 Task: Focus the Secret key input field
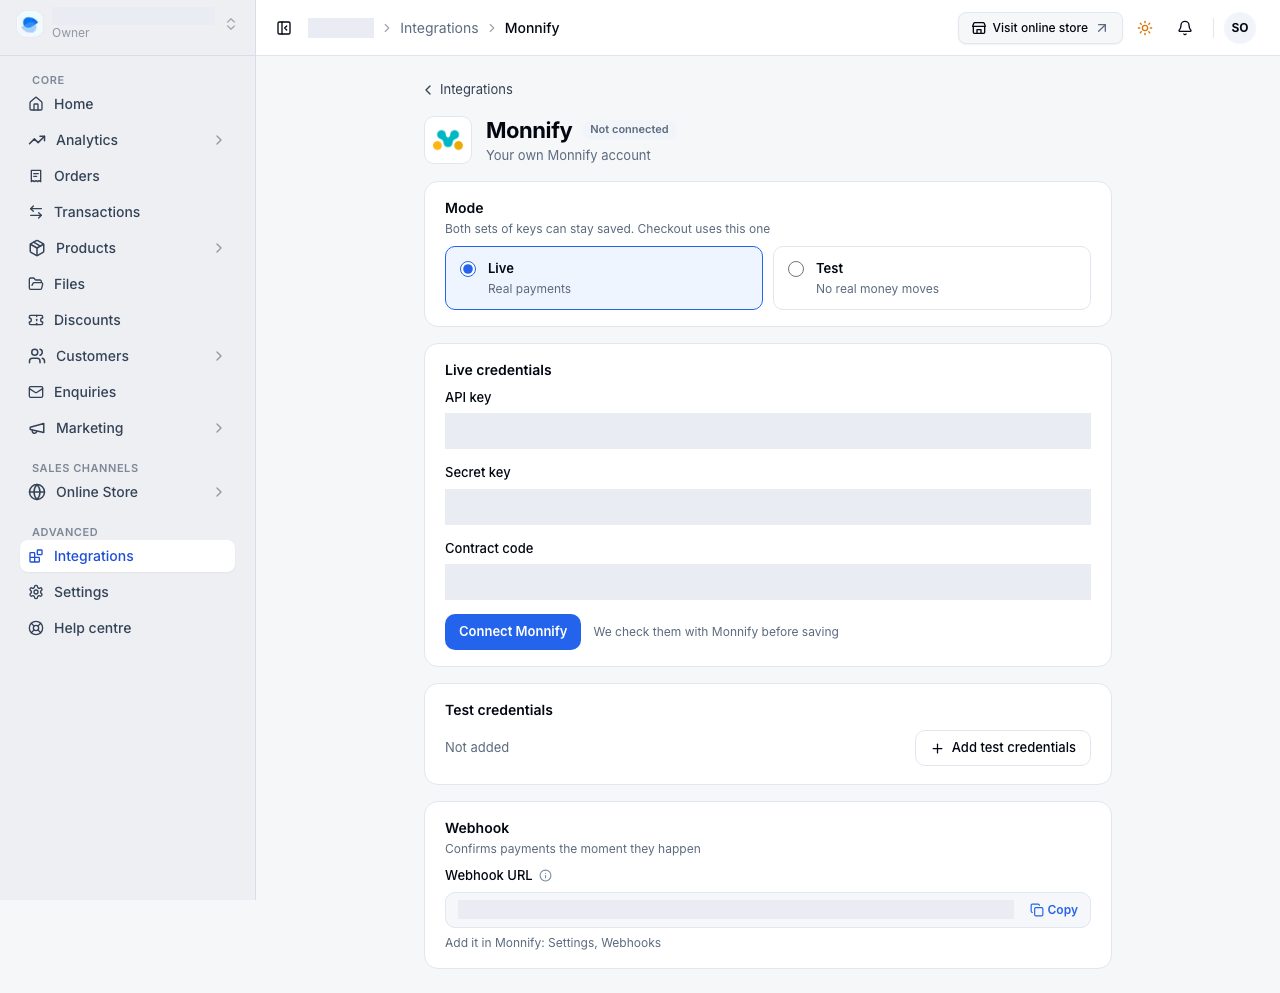tap(768, 507)
